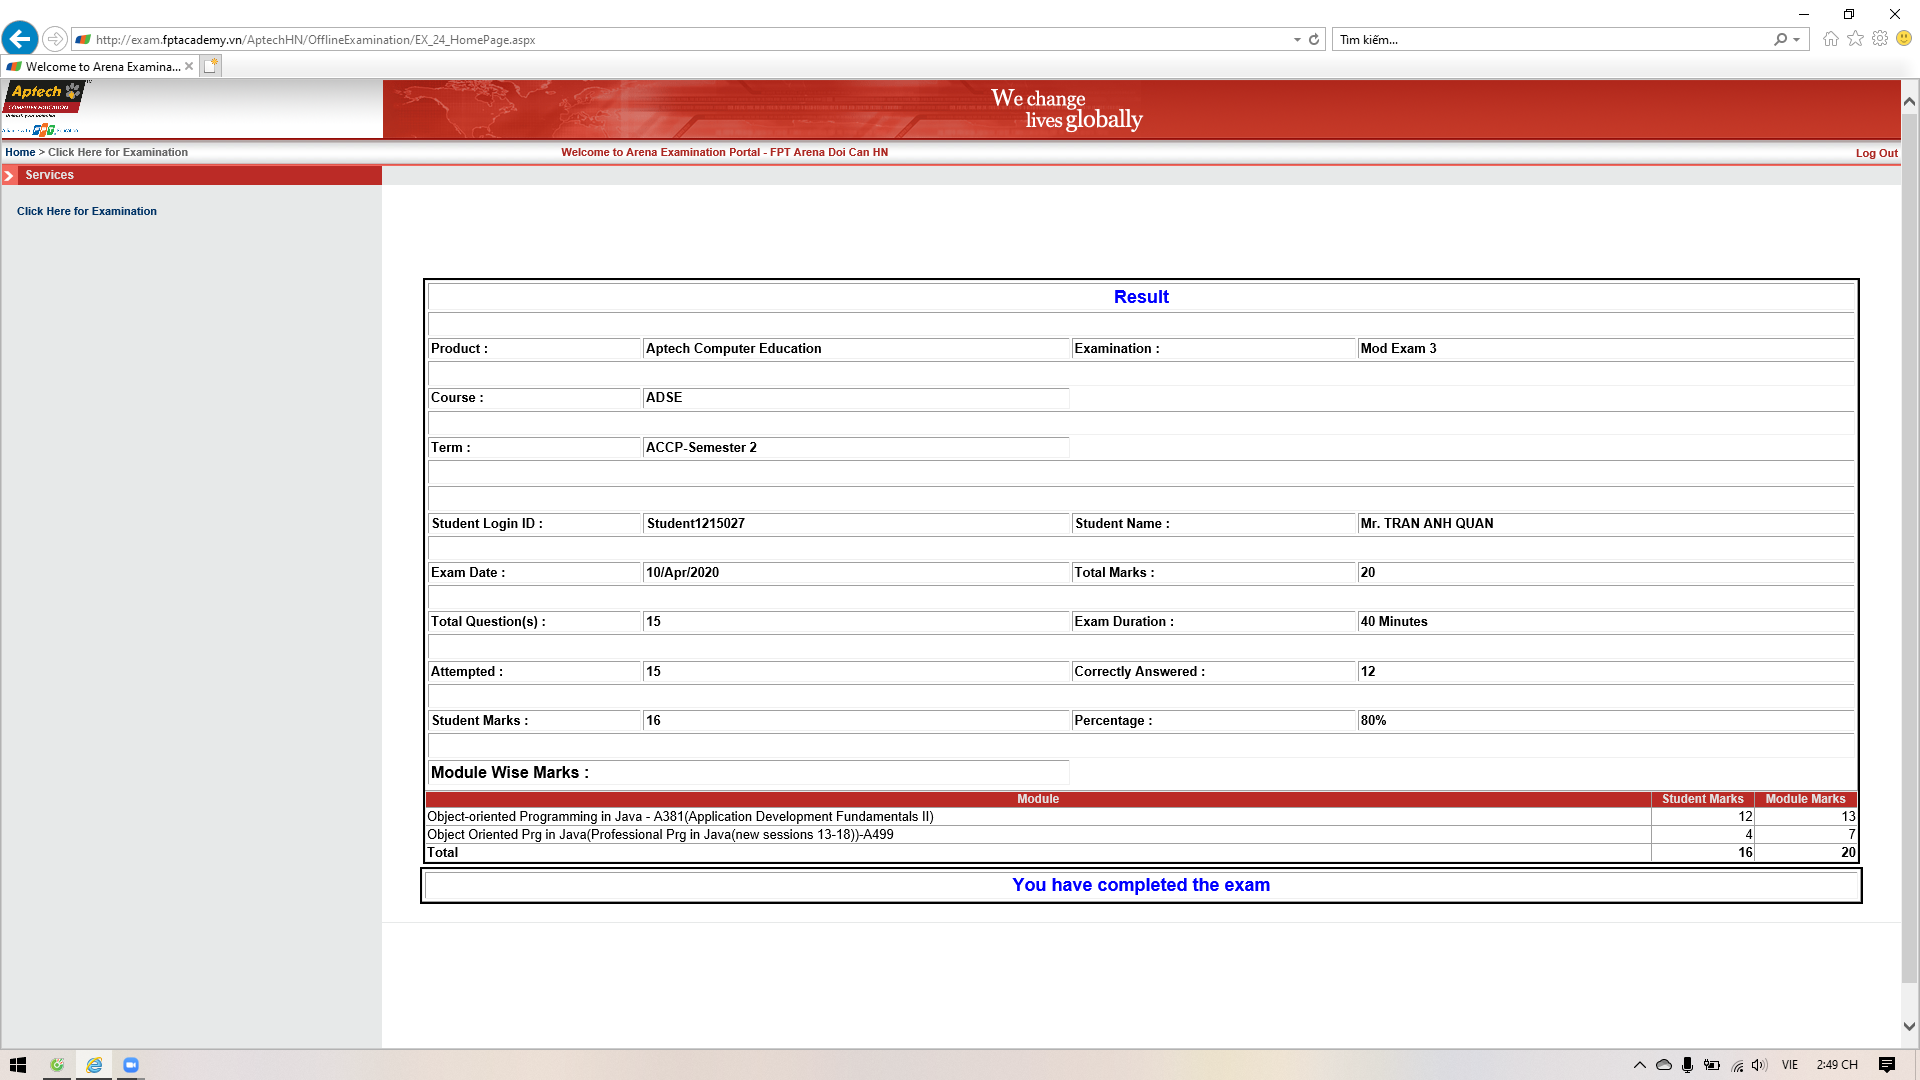Open Favorites star icon
The height and width of the screenshot is (1080, 1920).
click(1856, 39)
